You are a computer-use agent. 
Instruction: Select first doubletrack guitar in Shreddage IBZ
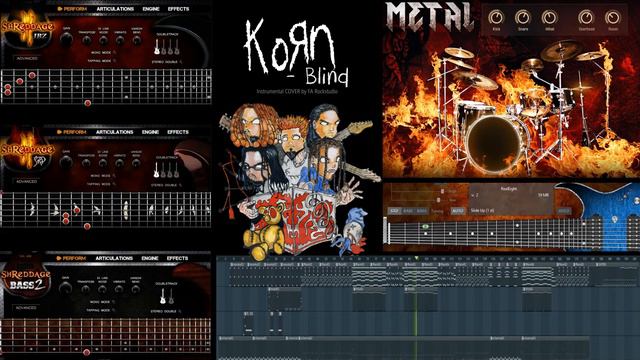(157, 47)
